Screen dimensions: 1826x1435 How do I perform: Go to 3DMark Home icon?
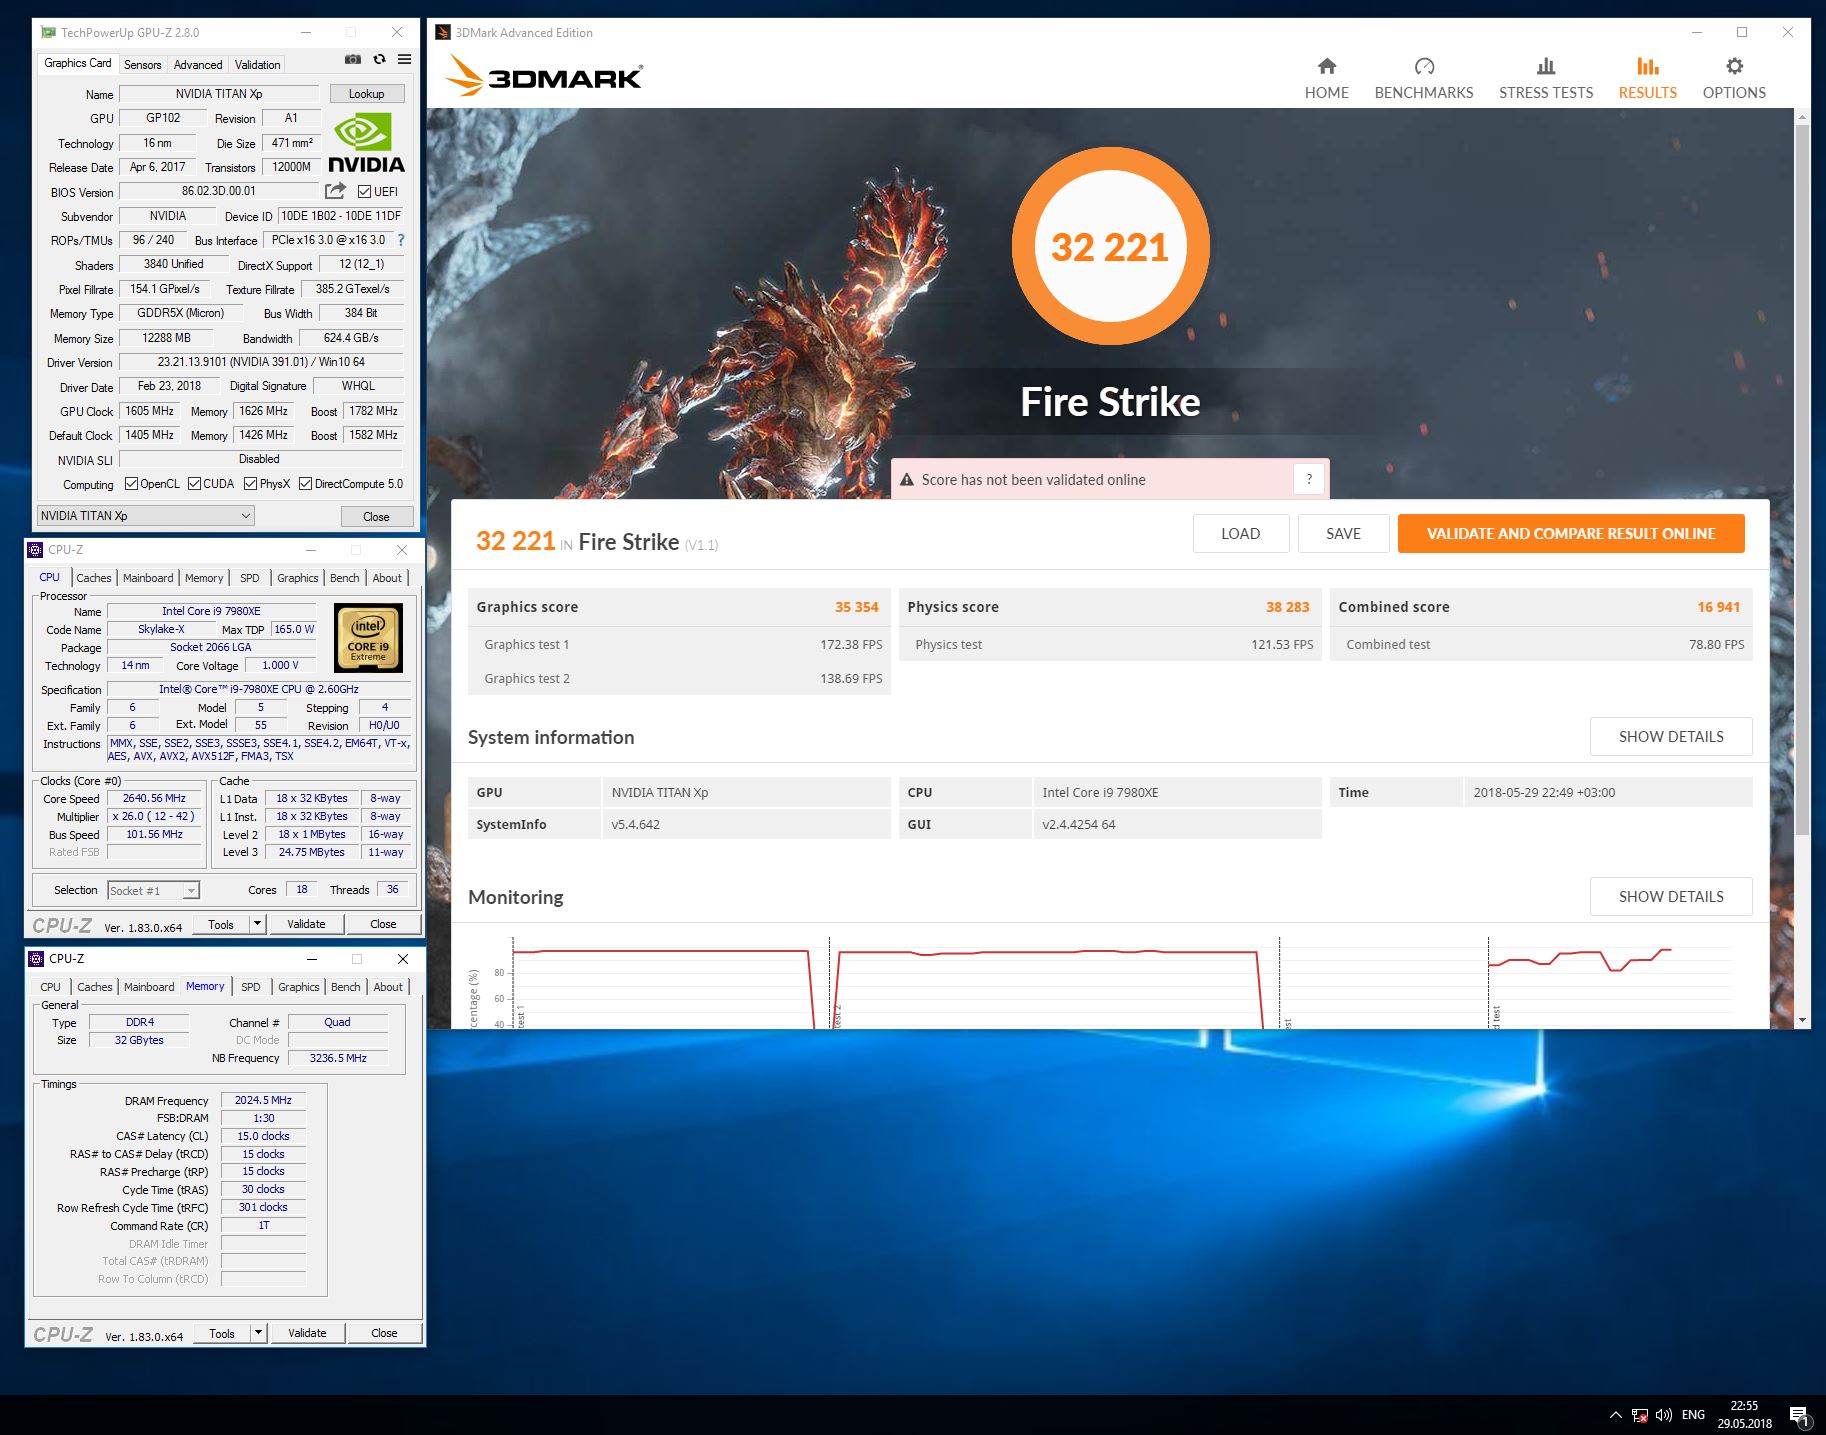[1326, 67]
